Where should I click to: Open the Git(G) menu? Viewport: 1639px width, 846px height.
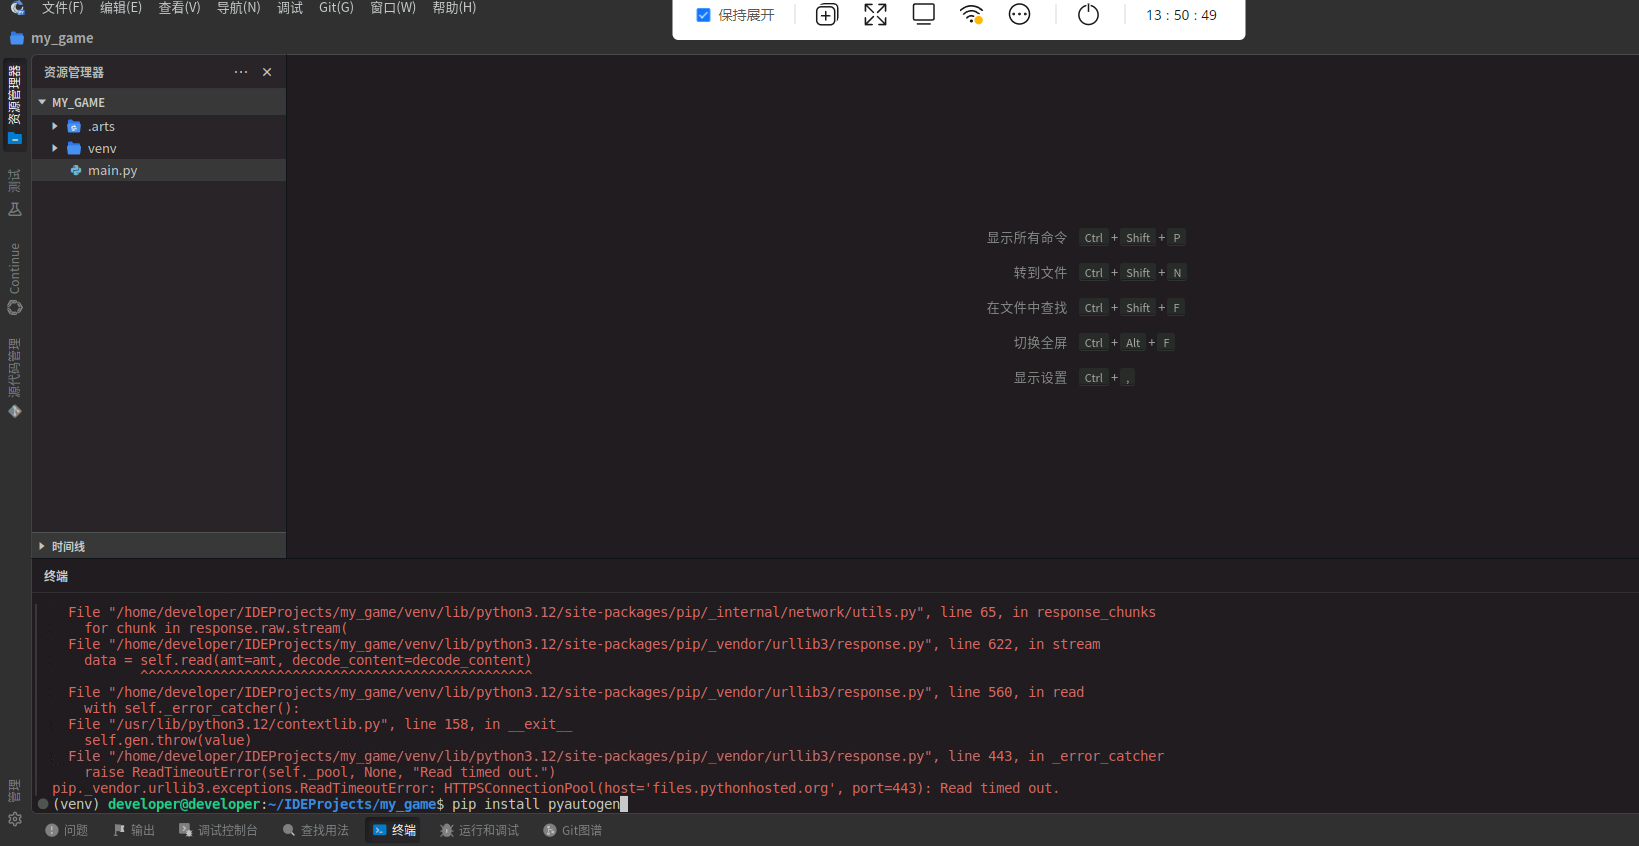coord(336,8)
